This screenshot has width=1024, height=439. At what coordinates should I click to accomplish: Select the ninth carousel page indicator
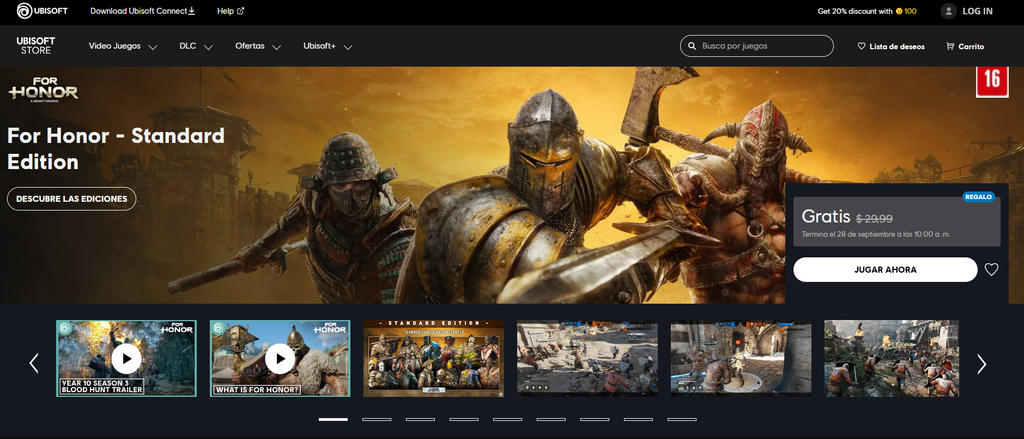(x=682, y=419)
